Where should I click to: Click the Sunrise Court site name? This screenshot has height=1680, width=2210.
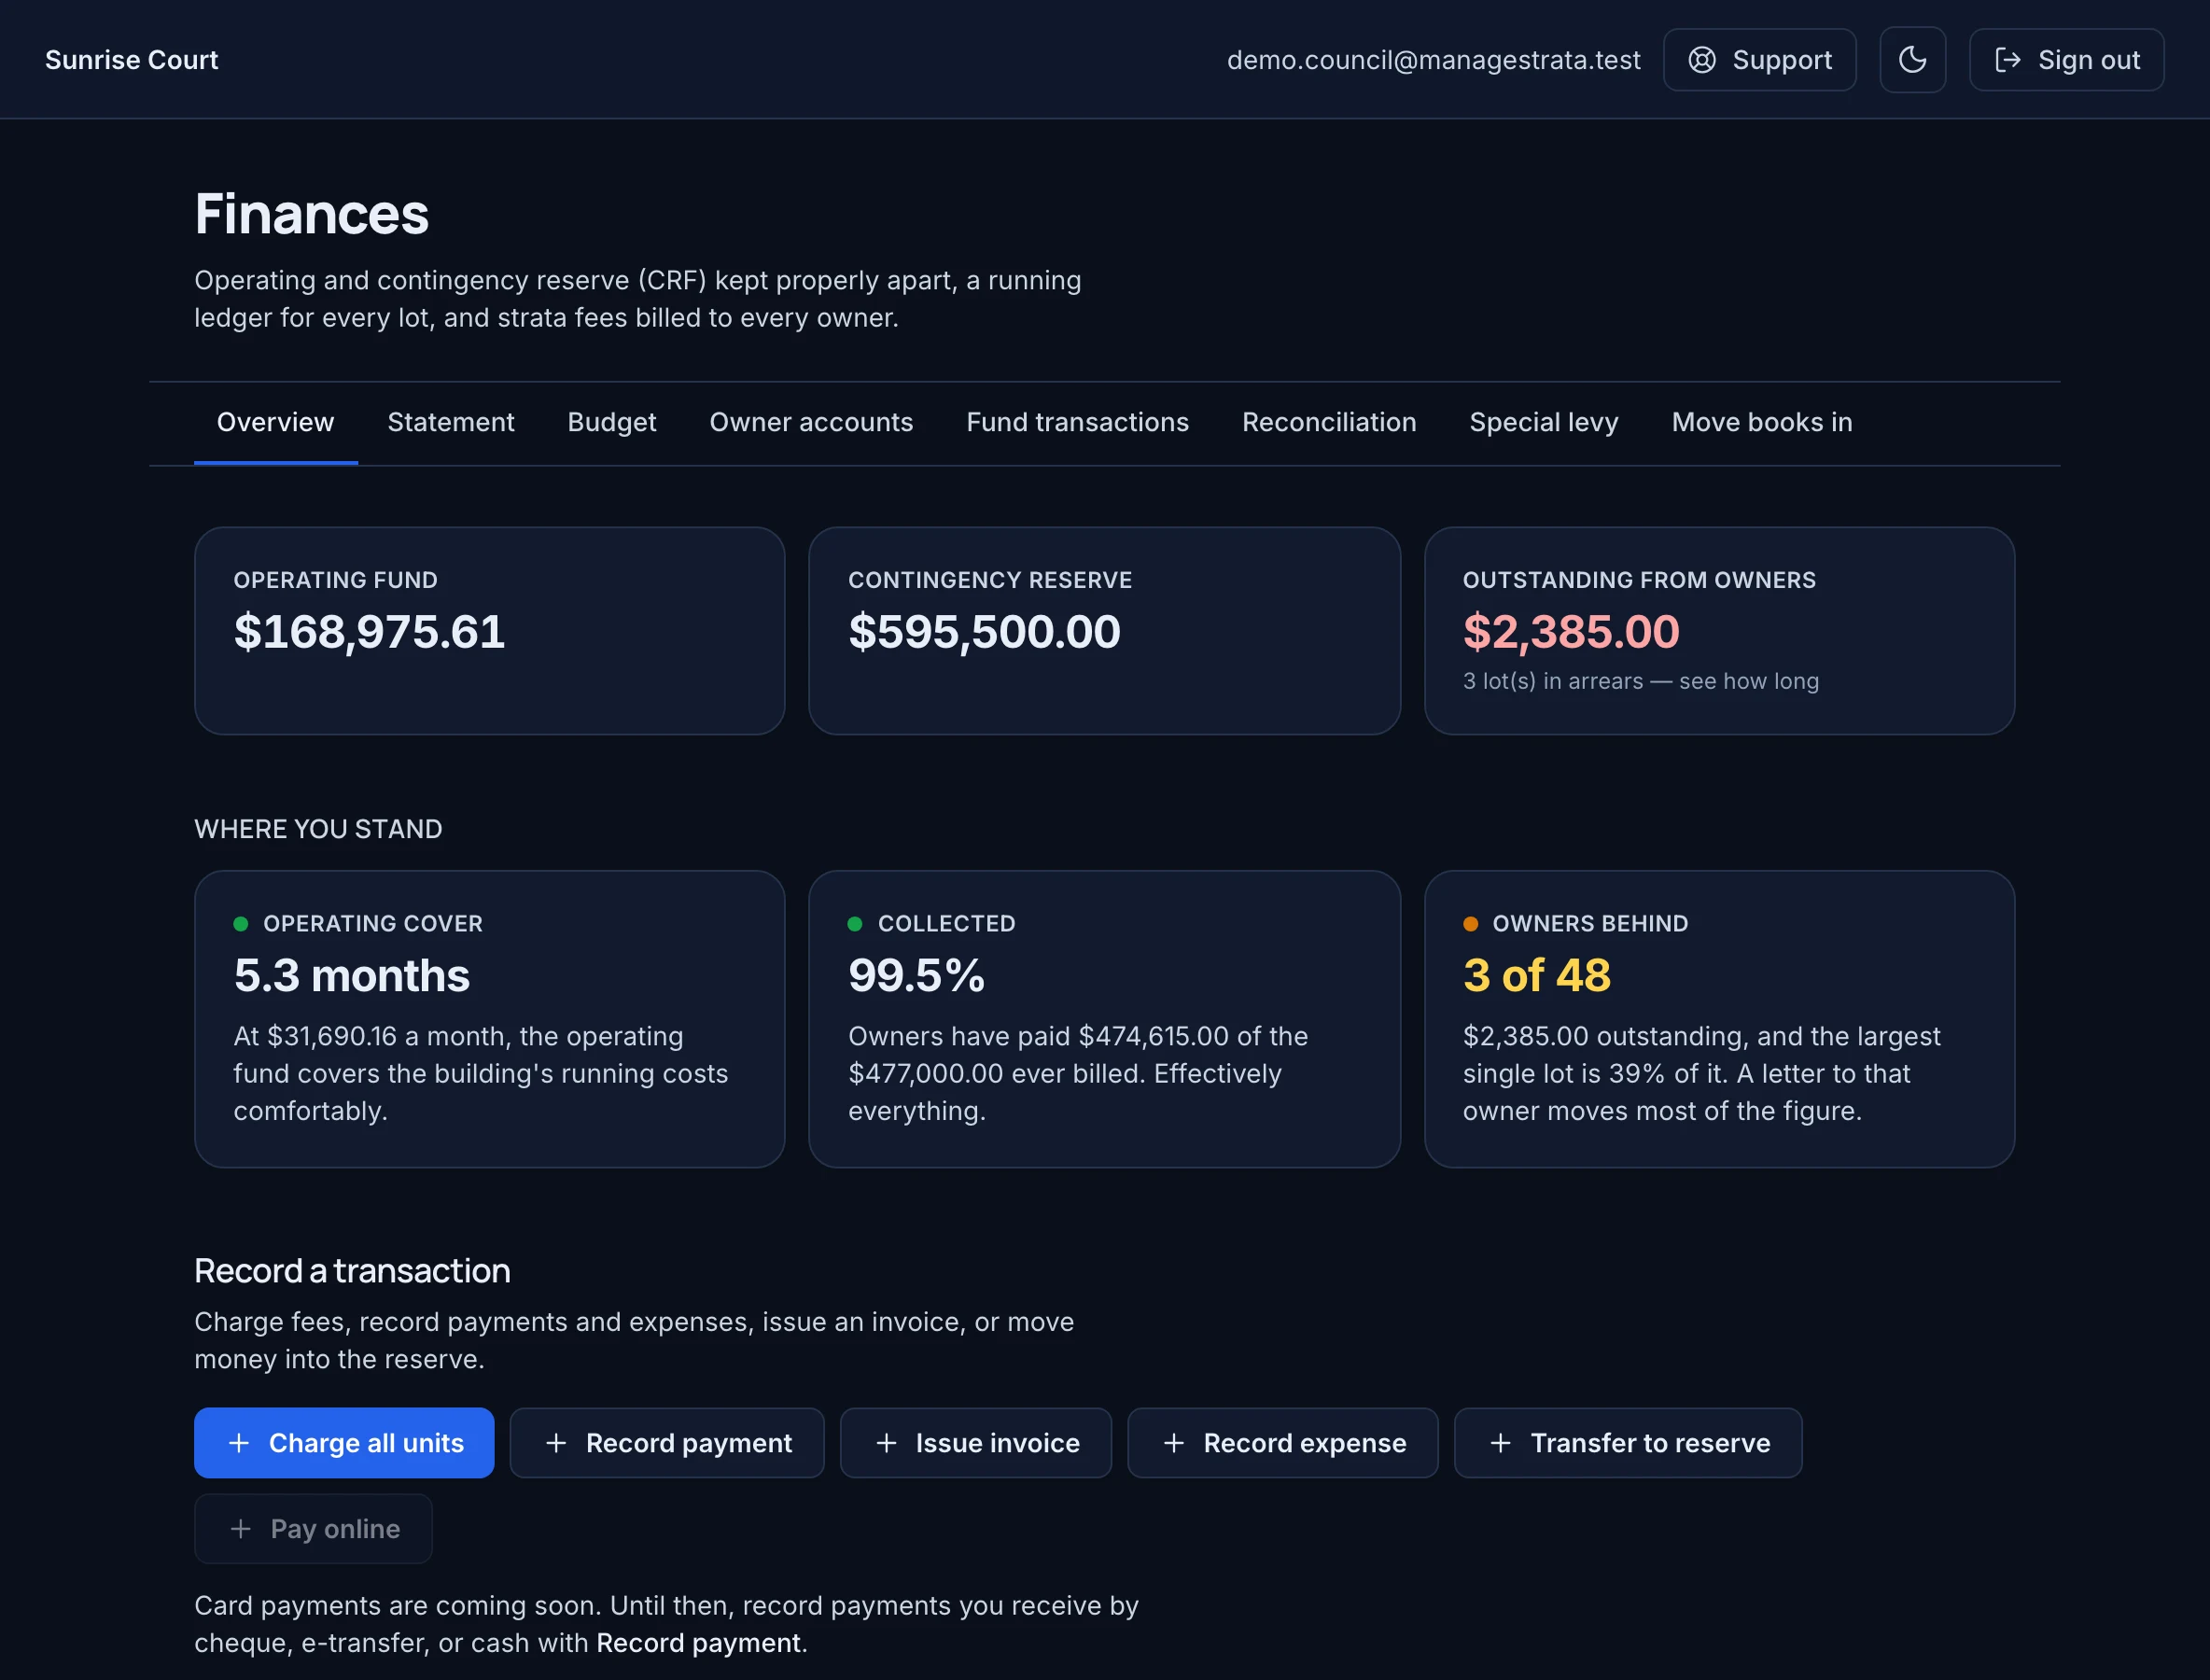pyautogui.click(x=131, y=60)
